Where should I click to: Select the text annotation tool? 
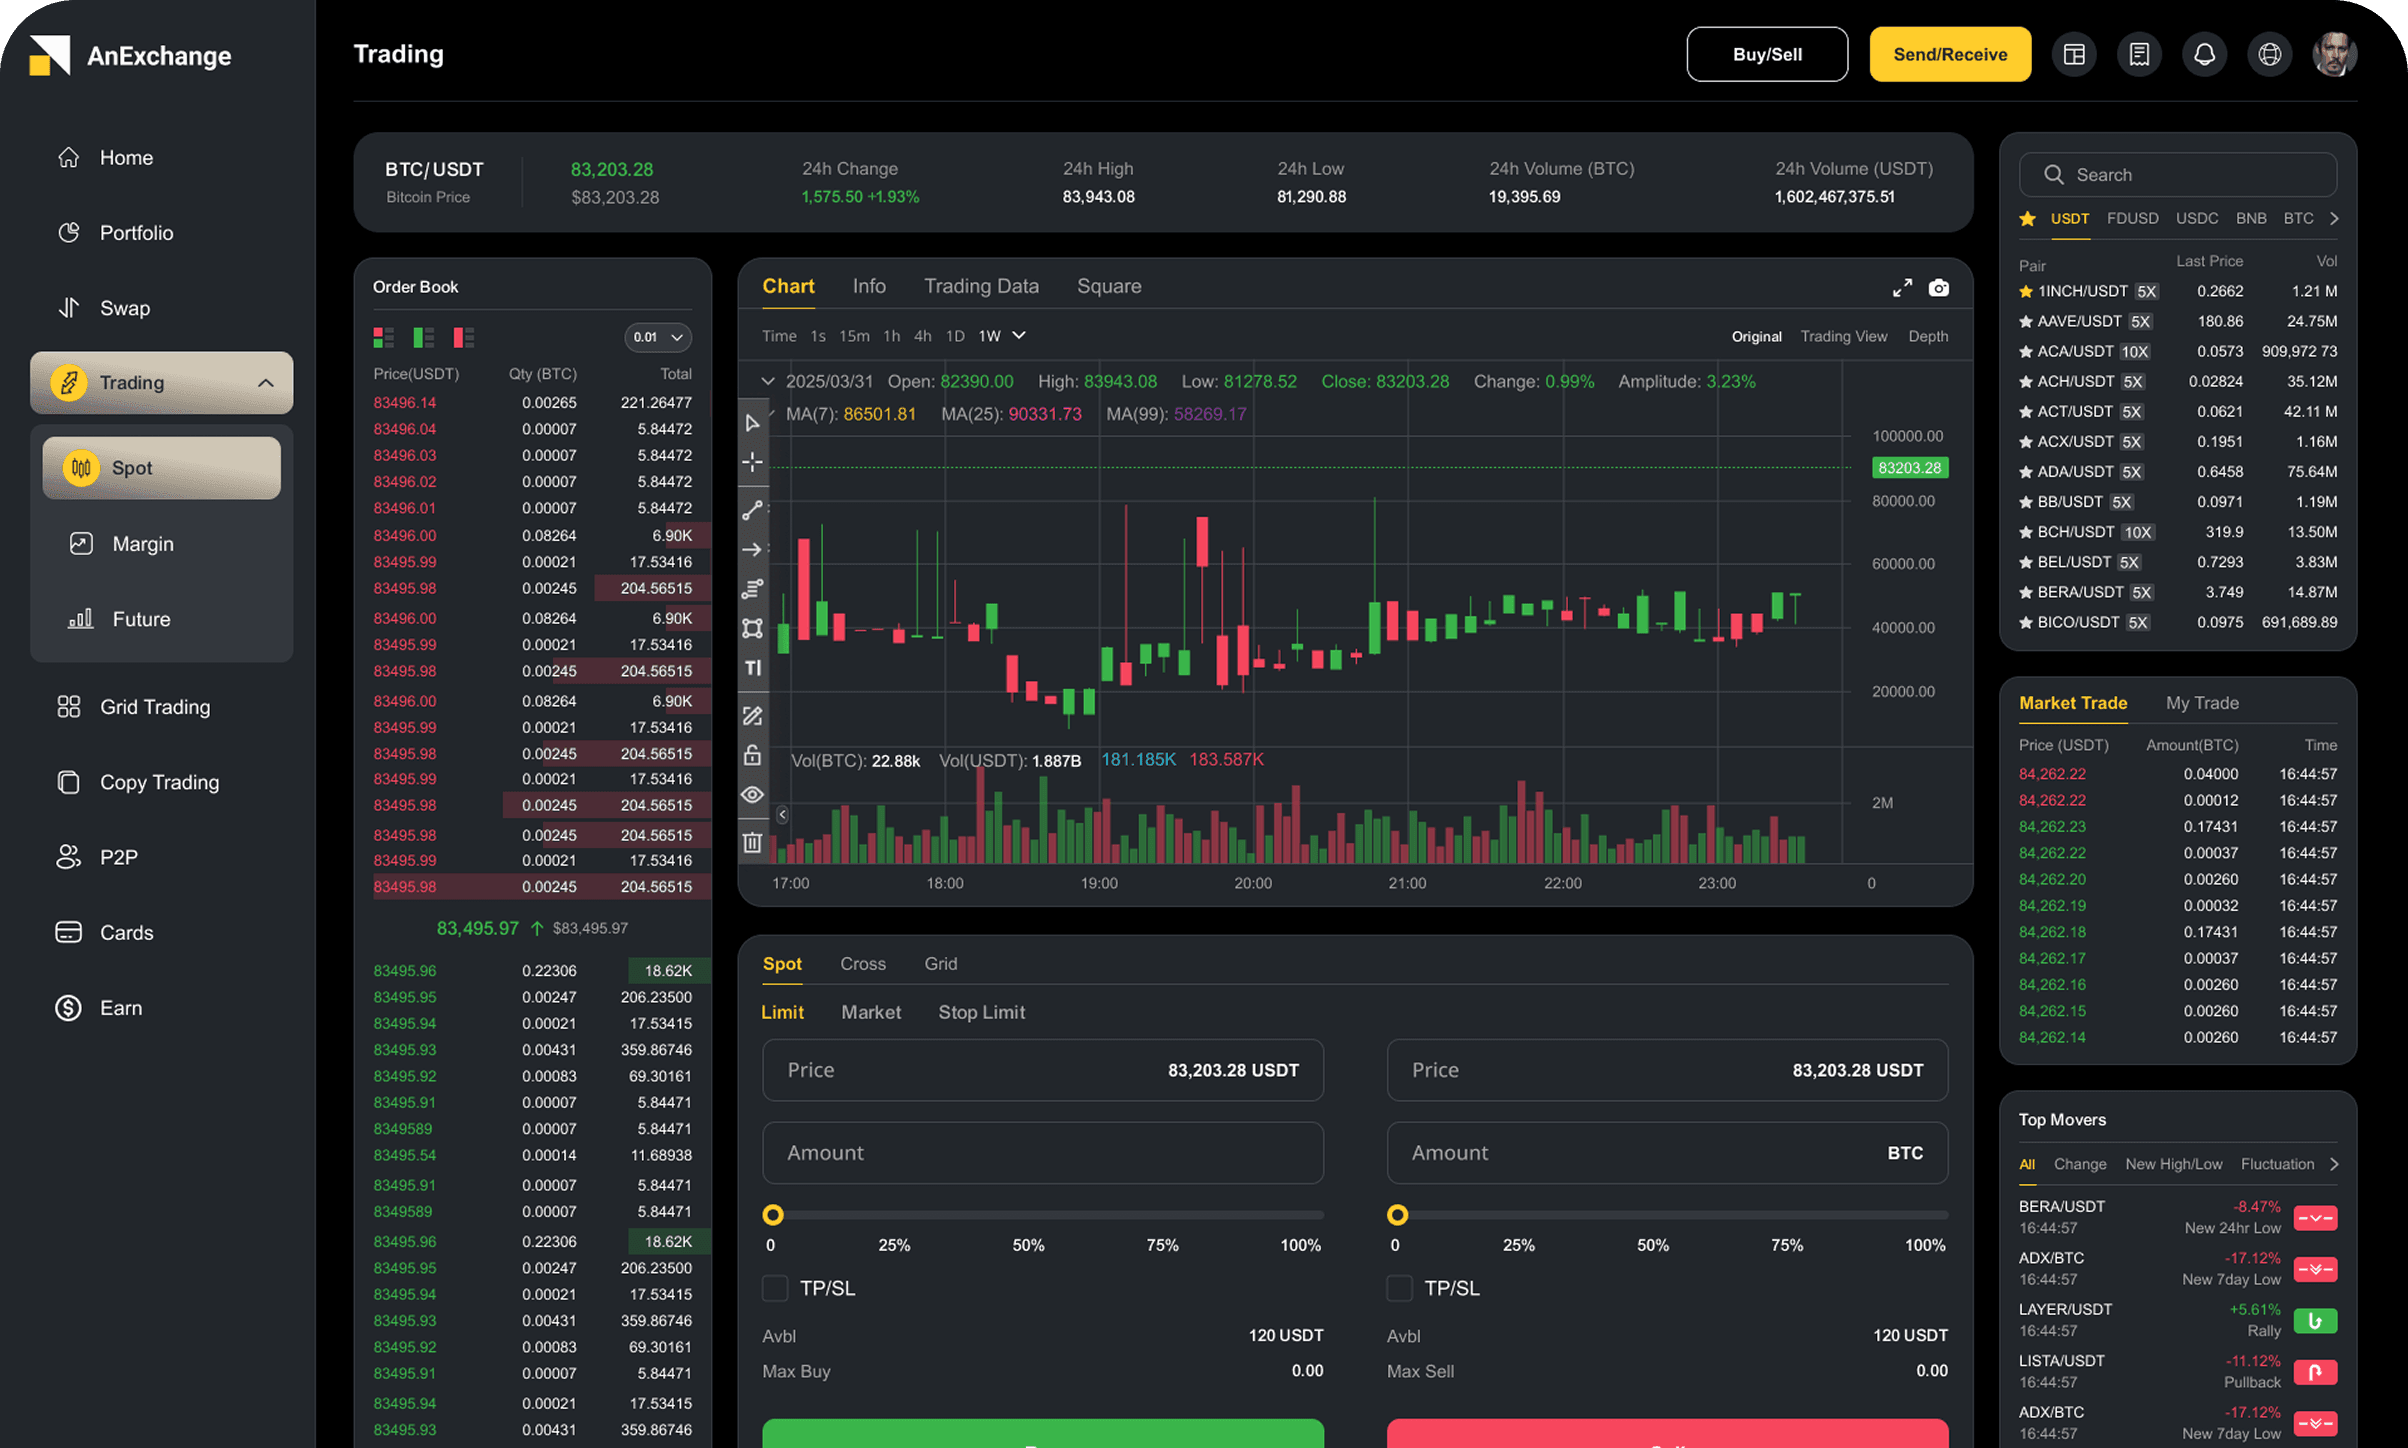(x=753, y=668)
